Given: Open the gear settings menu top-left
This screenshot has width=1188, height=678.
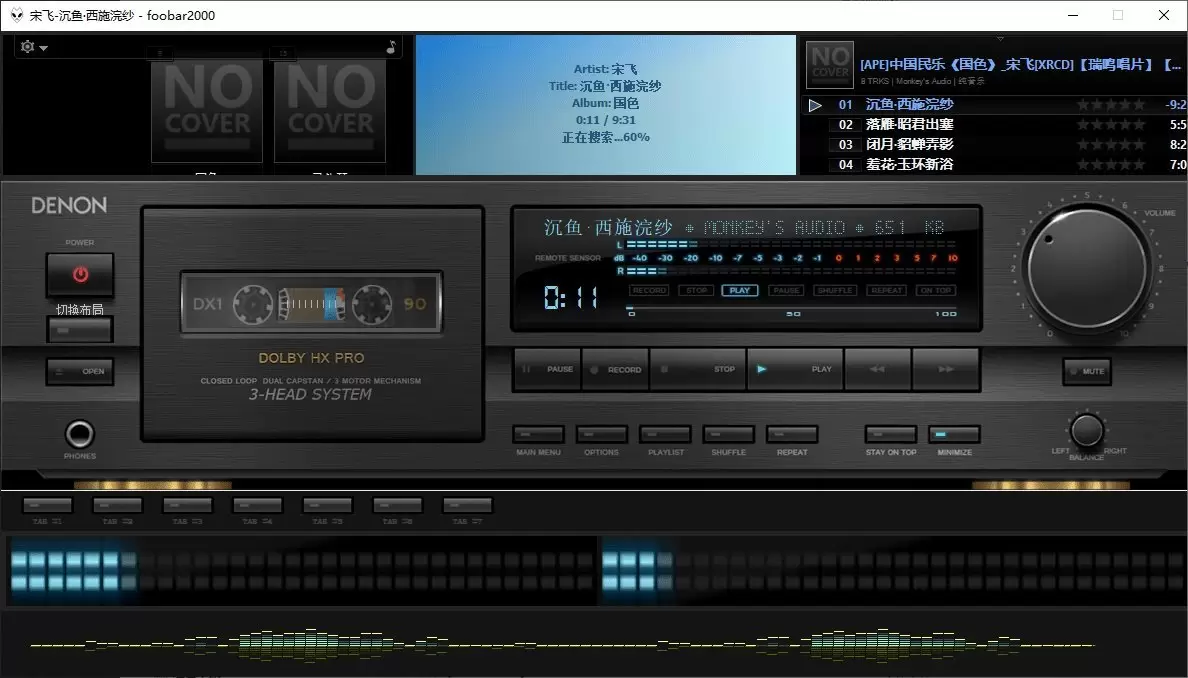Looking at the screenshot, I should coord(33,47).
